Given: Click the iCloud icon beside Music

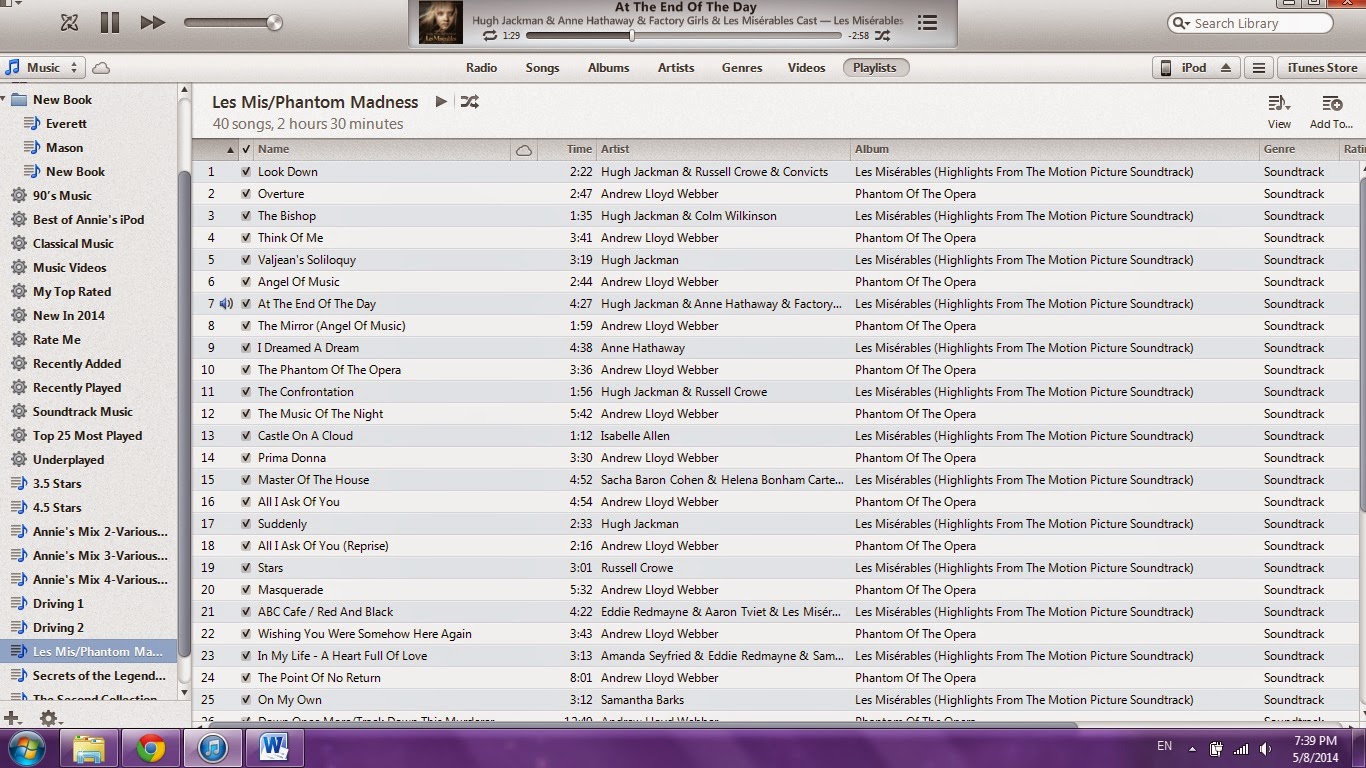Looking at the screenshot, I should click(x=101, y=68).
